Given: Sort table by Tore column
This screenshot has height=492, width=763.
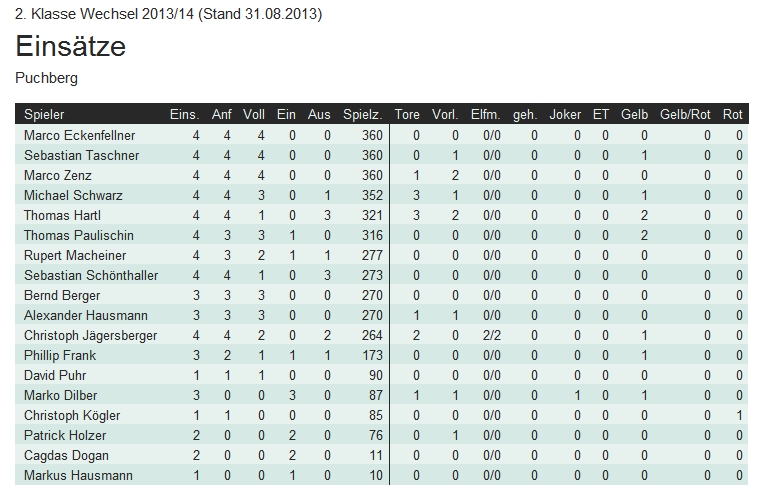Looking at the screenshot, I should (x=408, y=115).
